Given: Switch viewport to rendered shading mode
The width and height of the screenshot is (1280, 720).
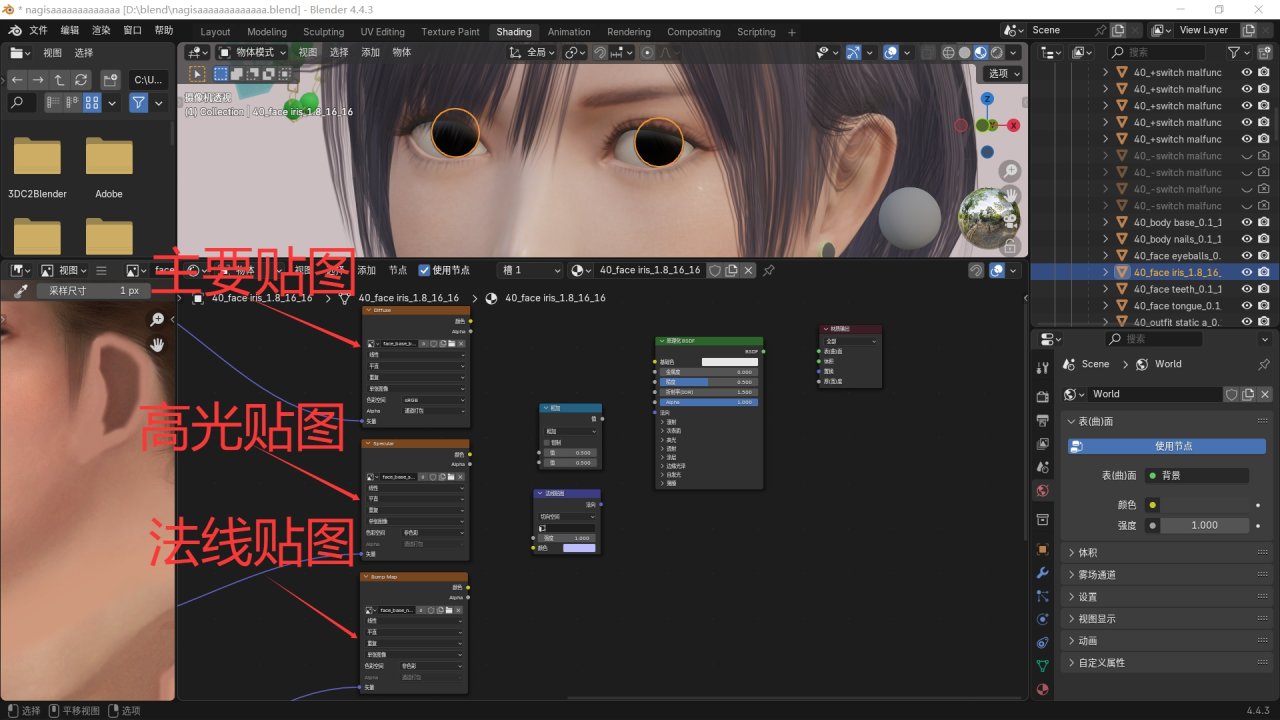Looking at the screenshot, I should [998, 52].
